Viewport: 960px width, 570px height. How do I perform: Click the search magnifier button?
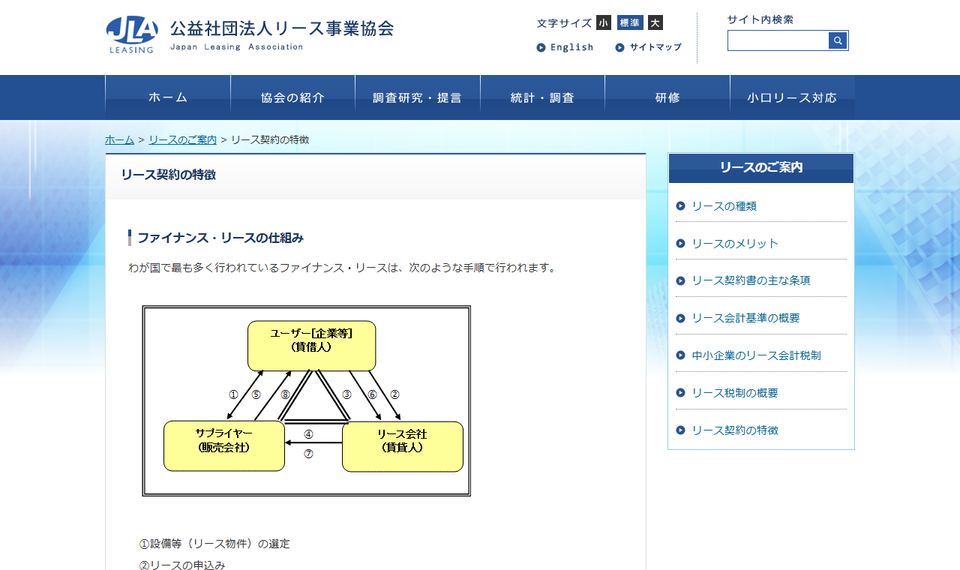(x=838, y=40)
